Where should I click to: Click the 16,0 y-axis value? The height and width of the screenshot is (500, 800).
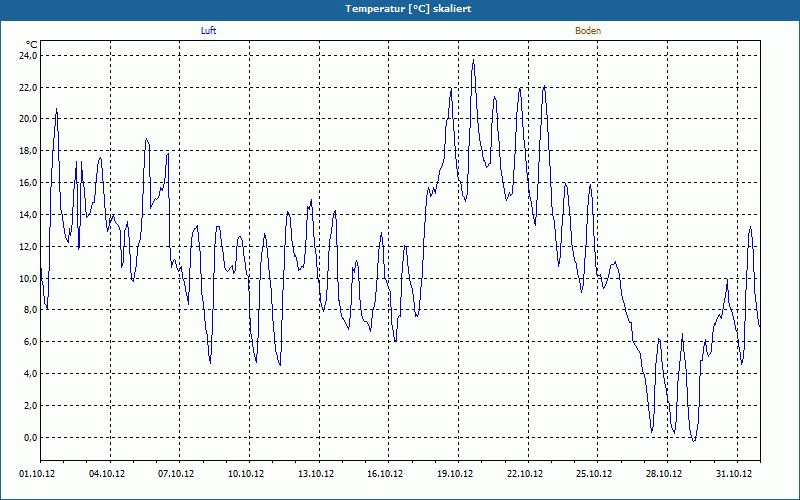[x=28, y=183]
